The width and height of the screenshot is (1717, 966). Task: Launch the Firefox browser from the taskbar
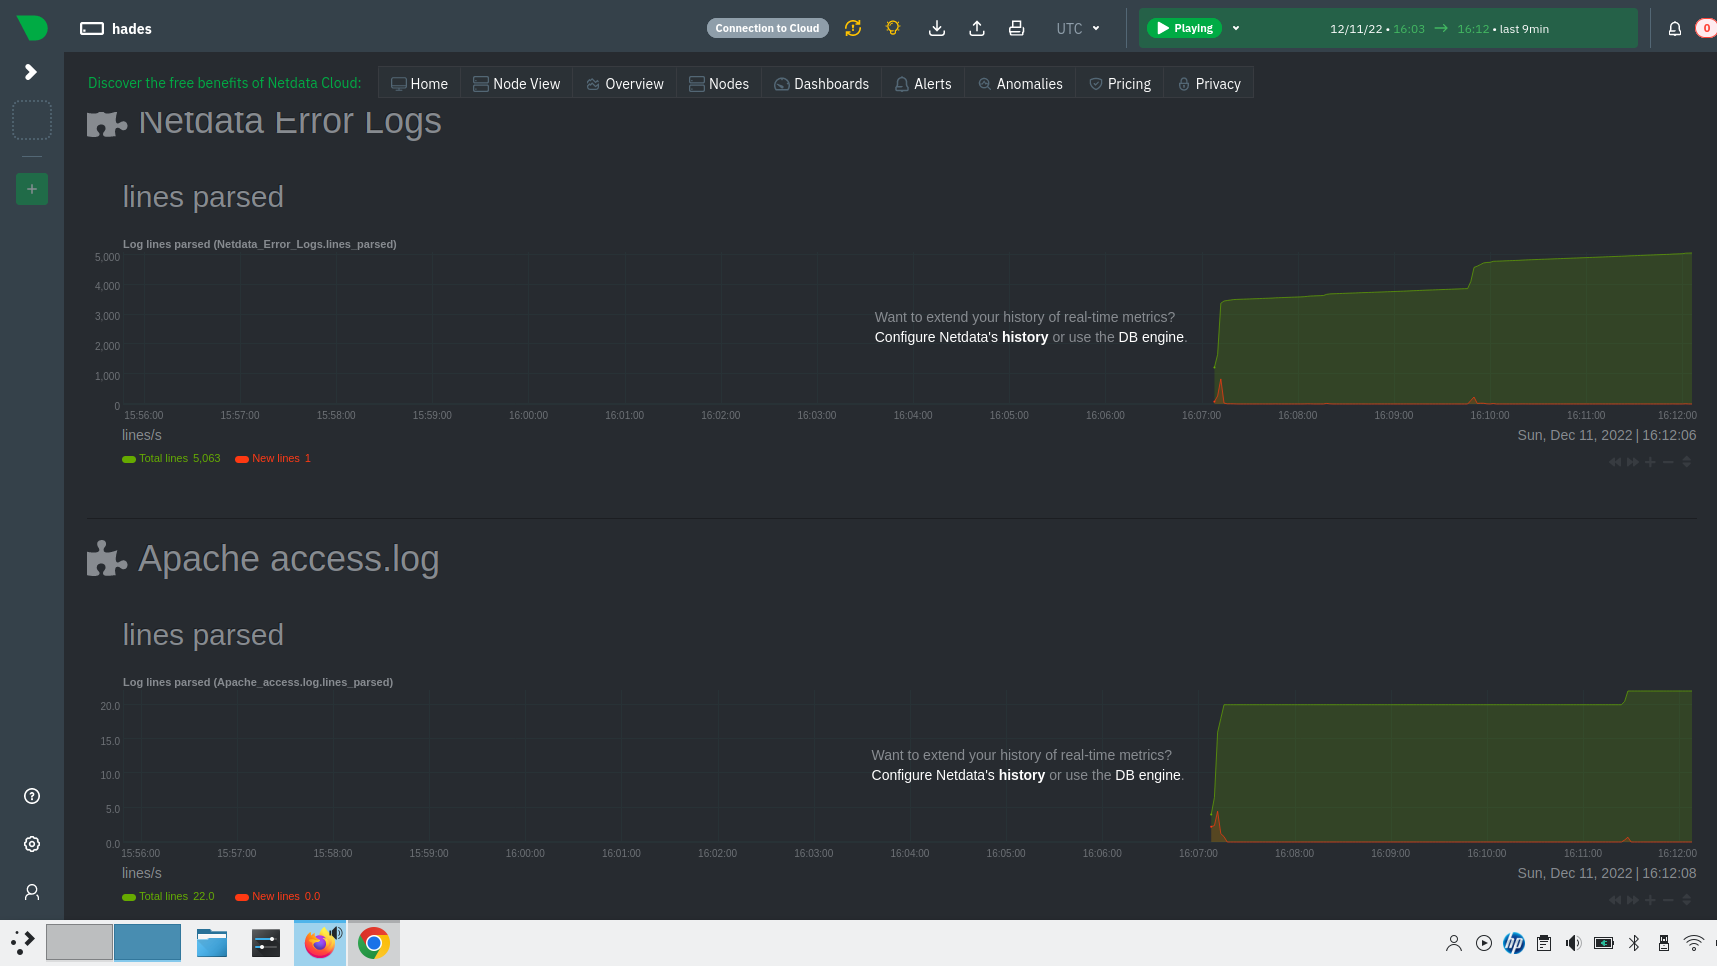[x=320, y=943]
